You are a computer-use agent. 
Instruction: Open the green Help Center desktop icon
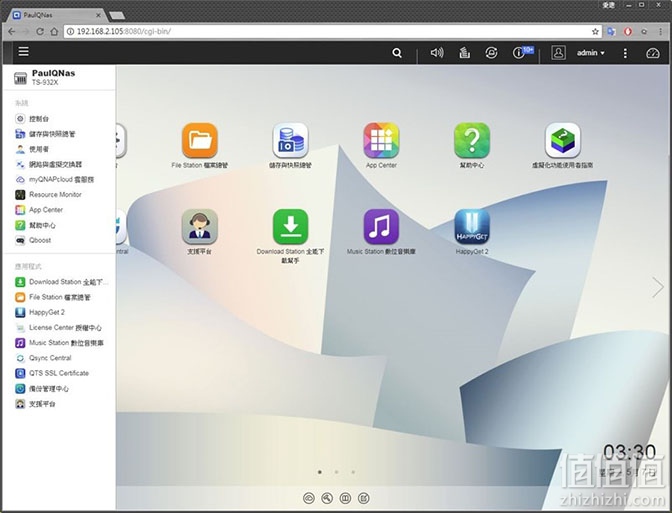tap(472, 141)
